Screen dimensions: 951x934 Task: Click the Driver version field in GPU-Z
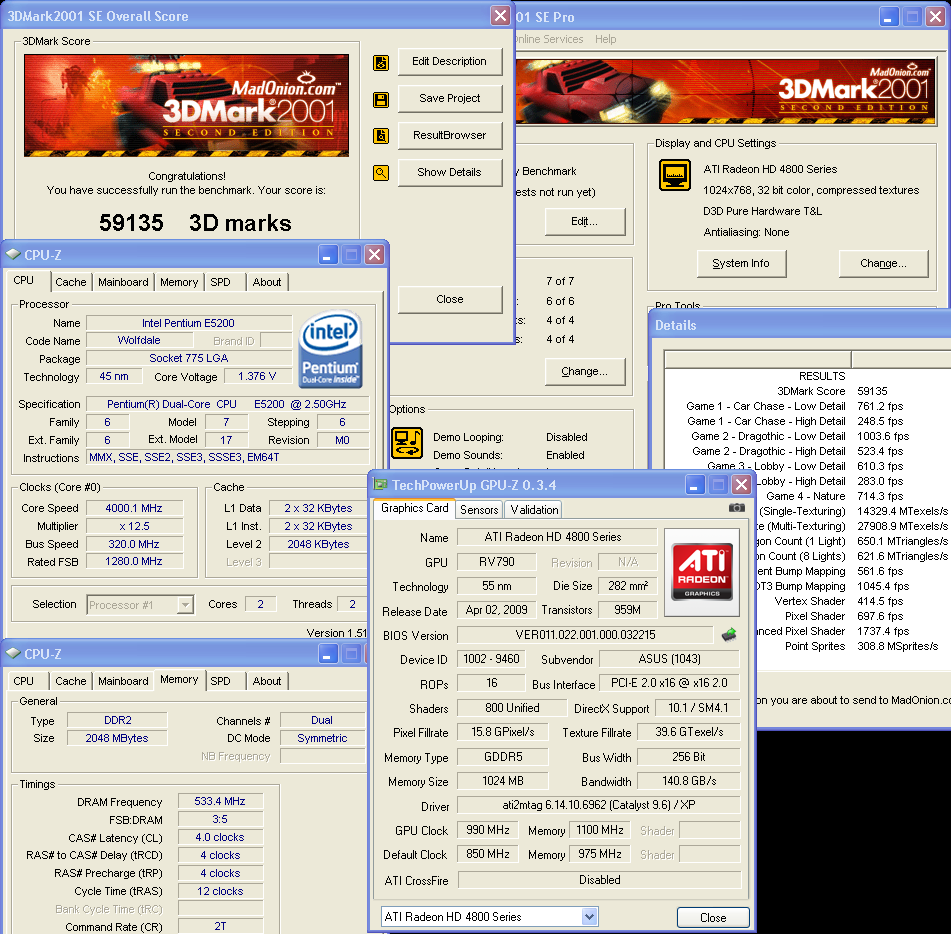[x=599, y=805]
